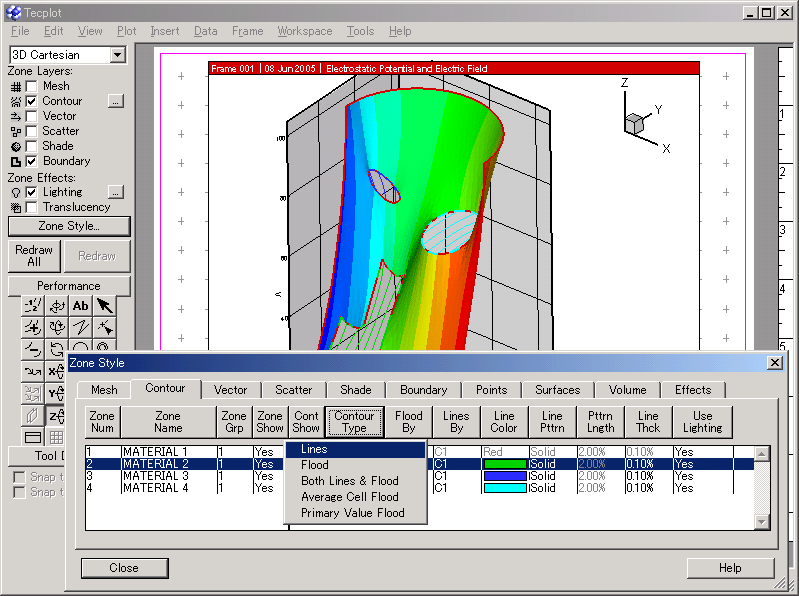799x596 pixels.
Task: Open the Contour Type column dropdown
Action: (x=354, y=422)
